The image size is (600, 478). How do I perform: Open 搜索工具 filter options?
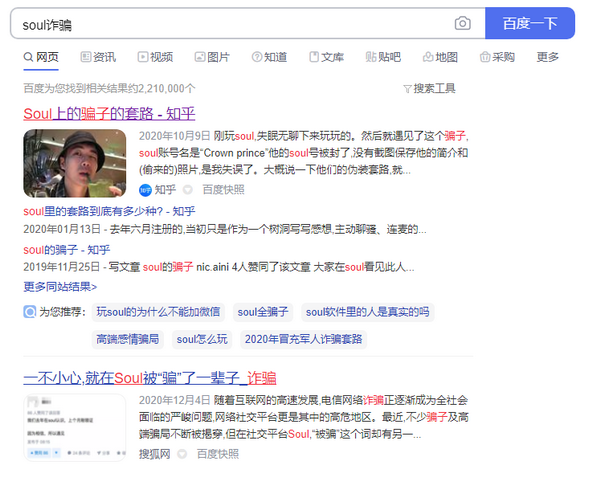tap(429, 89)
